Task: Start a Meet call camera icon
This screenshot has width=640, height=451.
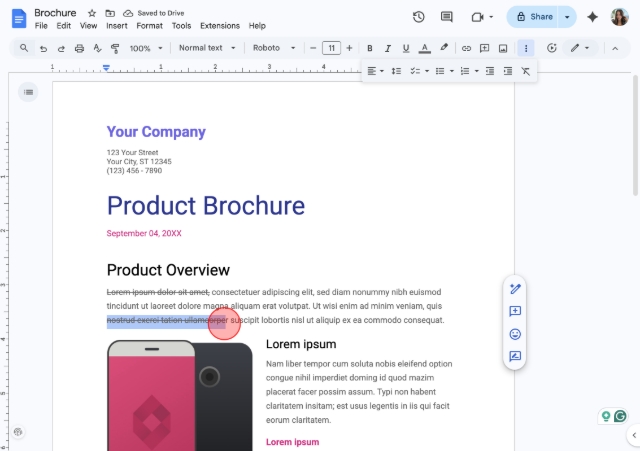Action: click(x=477, y=17)
